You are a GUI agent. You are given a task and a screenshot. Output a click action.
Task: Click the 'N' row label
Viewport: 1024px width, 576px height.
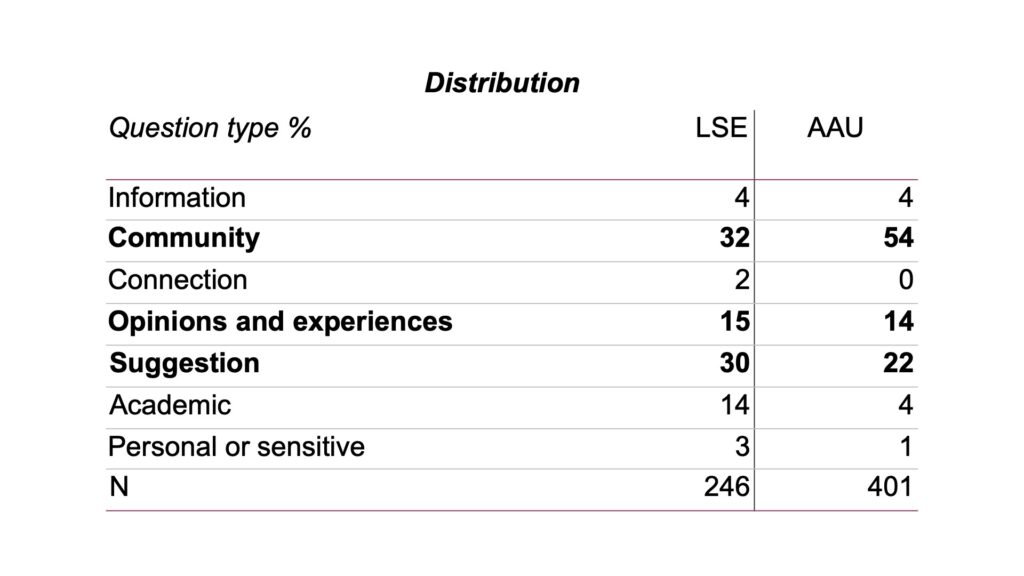click(x=118, y=487)
